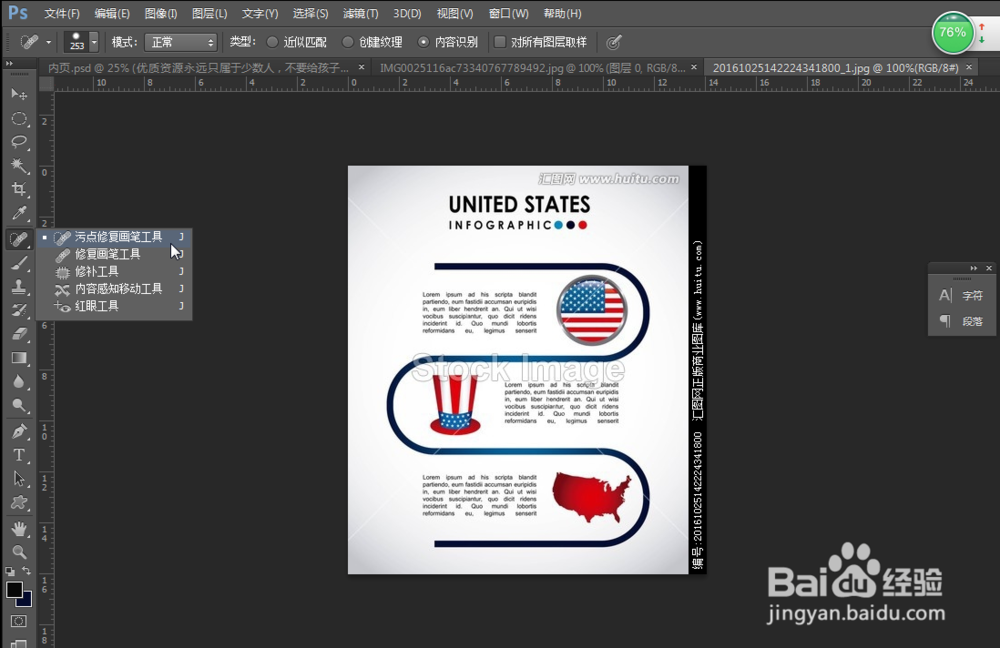Choose 修复画笔工具 from flyout

(114, 254)
